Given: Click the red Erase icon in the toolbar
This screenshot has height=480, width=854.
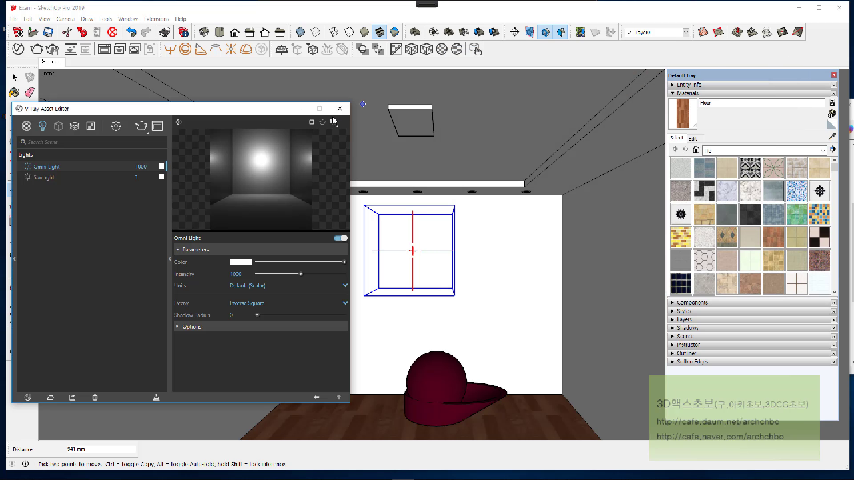Looking at the screenshot, I should tap(112, 32).
